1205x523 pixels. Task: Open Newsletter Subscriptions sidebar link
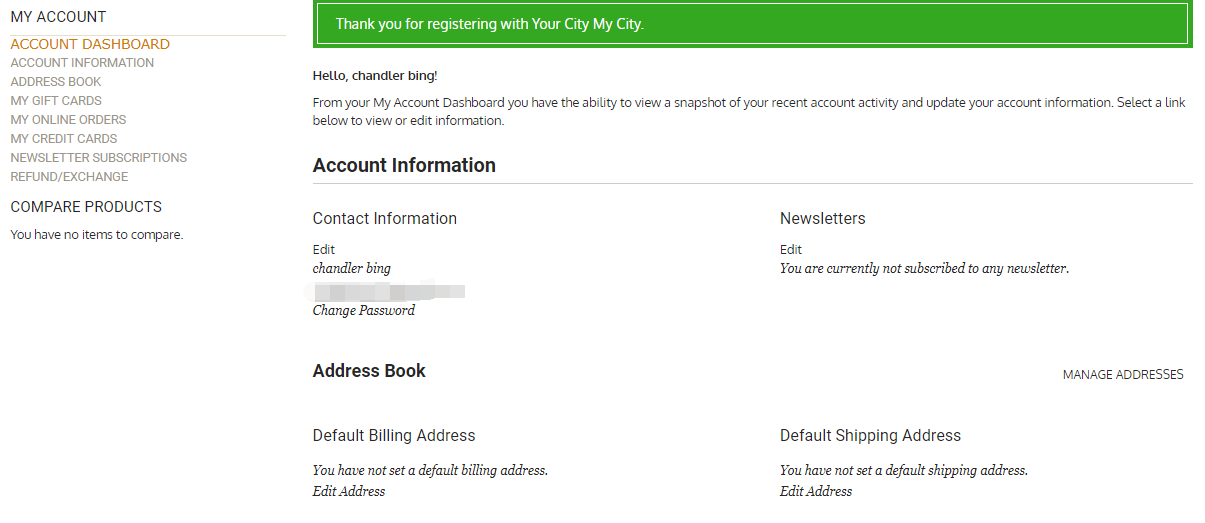(99, 158)
